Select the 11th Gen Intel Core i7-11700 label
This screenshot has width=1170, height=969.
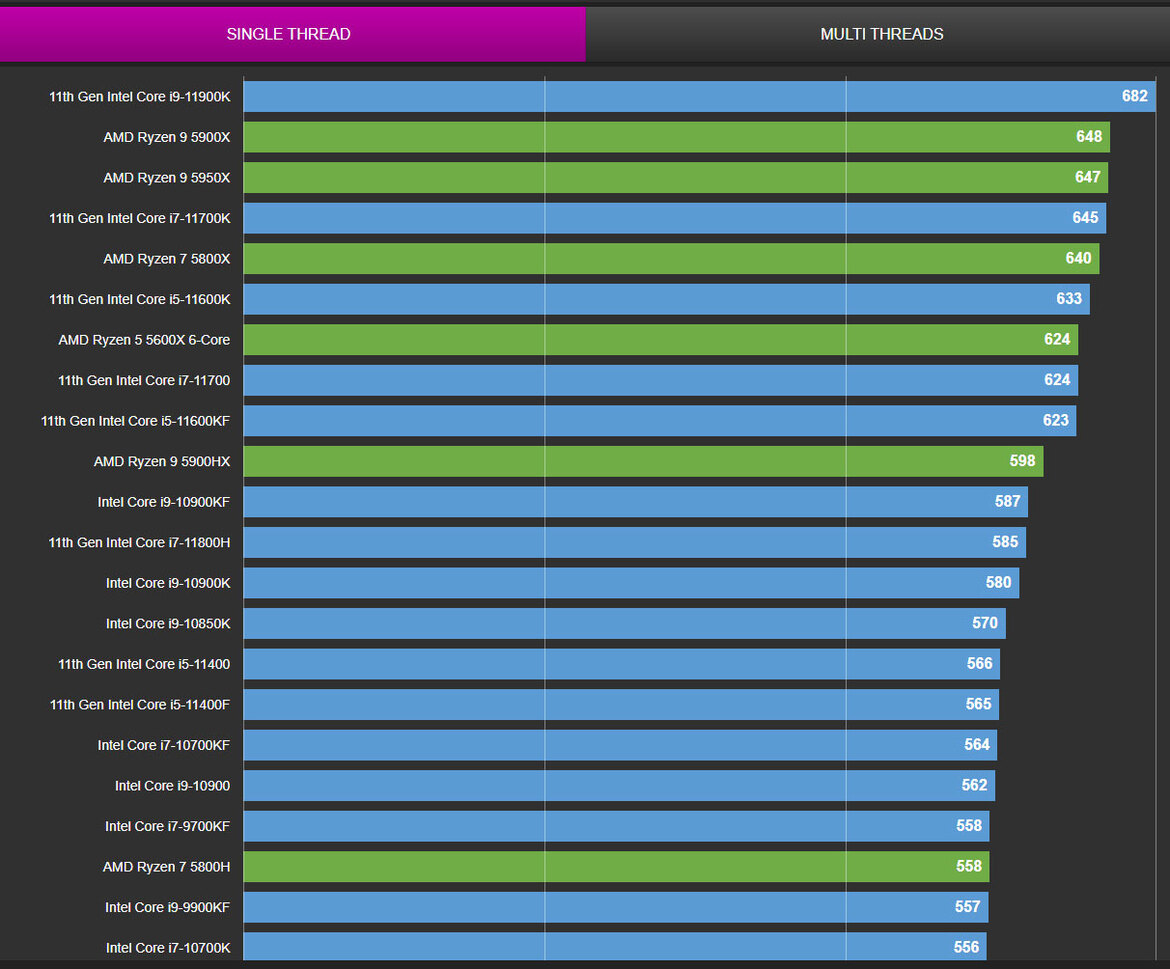(x=144, y=380)
